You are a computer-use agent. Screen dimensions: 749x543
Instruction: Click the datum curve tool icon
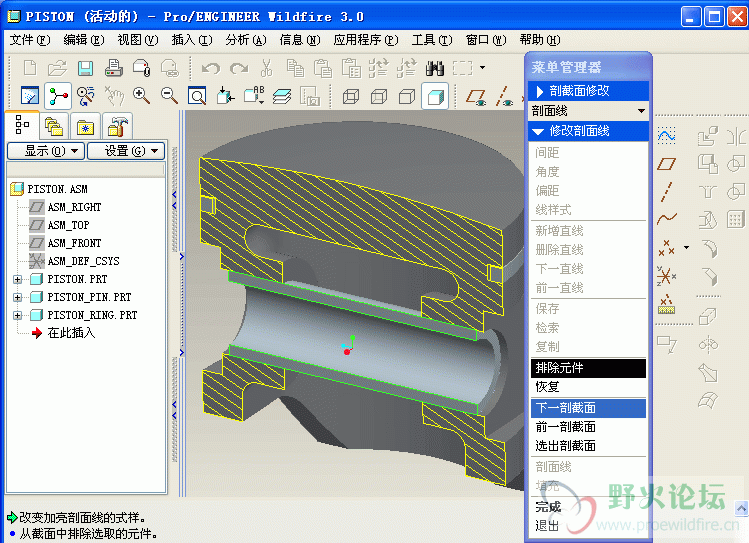(x=666, y=219)
